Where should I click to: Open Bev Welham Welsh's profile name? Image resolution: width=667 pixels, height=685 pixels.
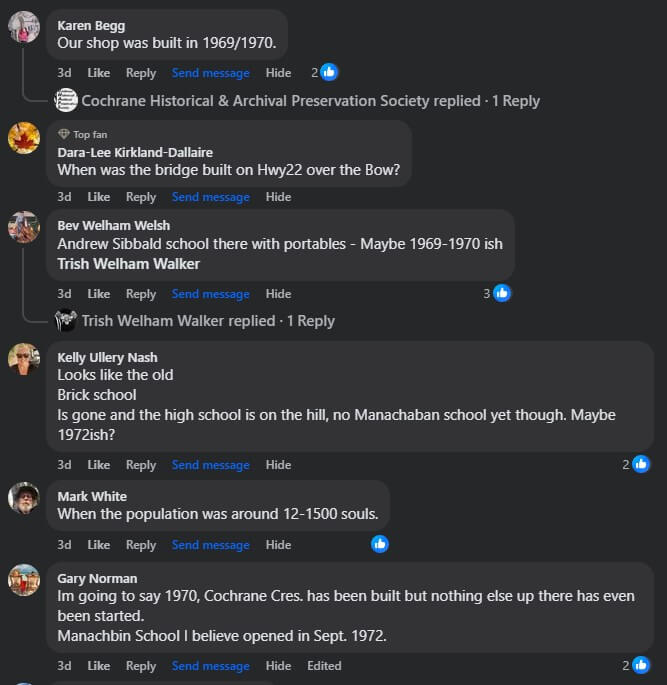point(114,226)
